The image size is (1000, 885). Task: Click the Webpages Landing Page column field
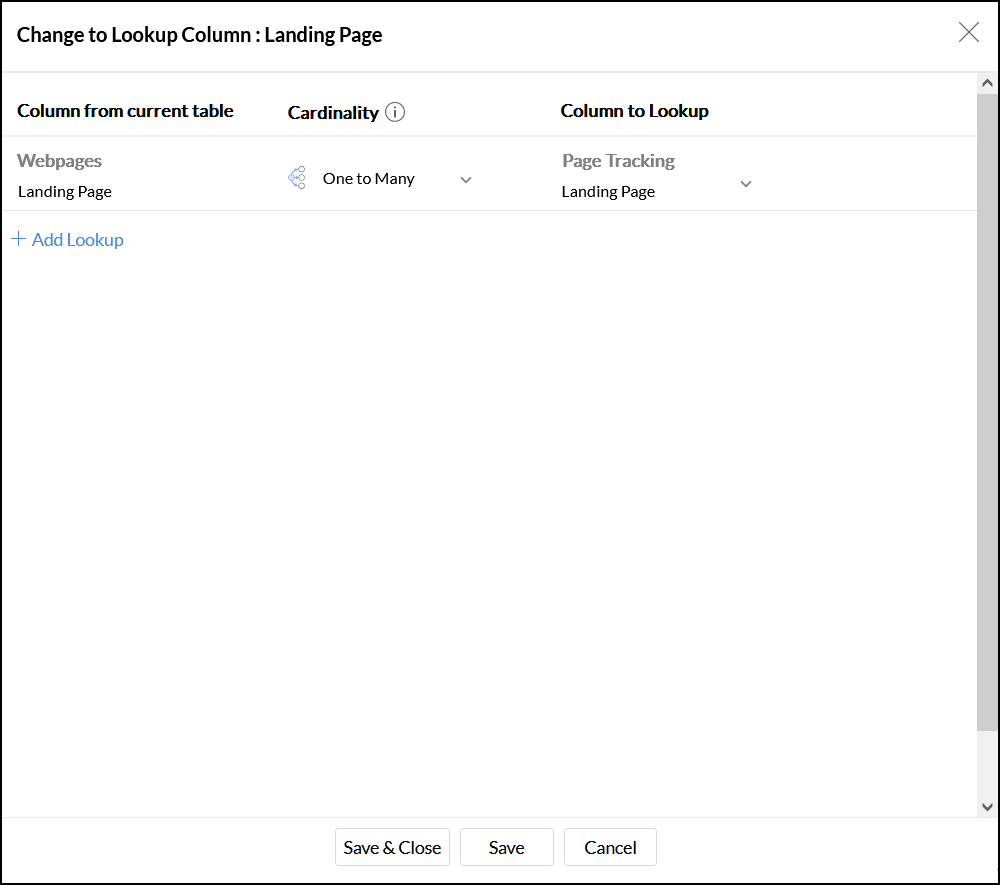coord(65,191)
